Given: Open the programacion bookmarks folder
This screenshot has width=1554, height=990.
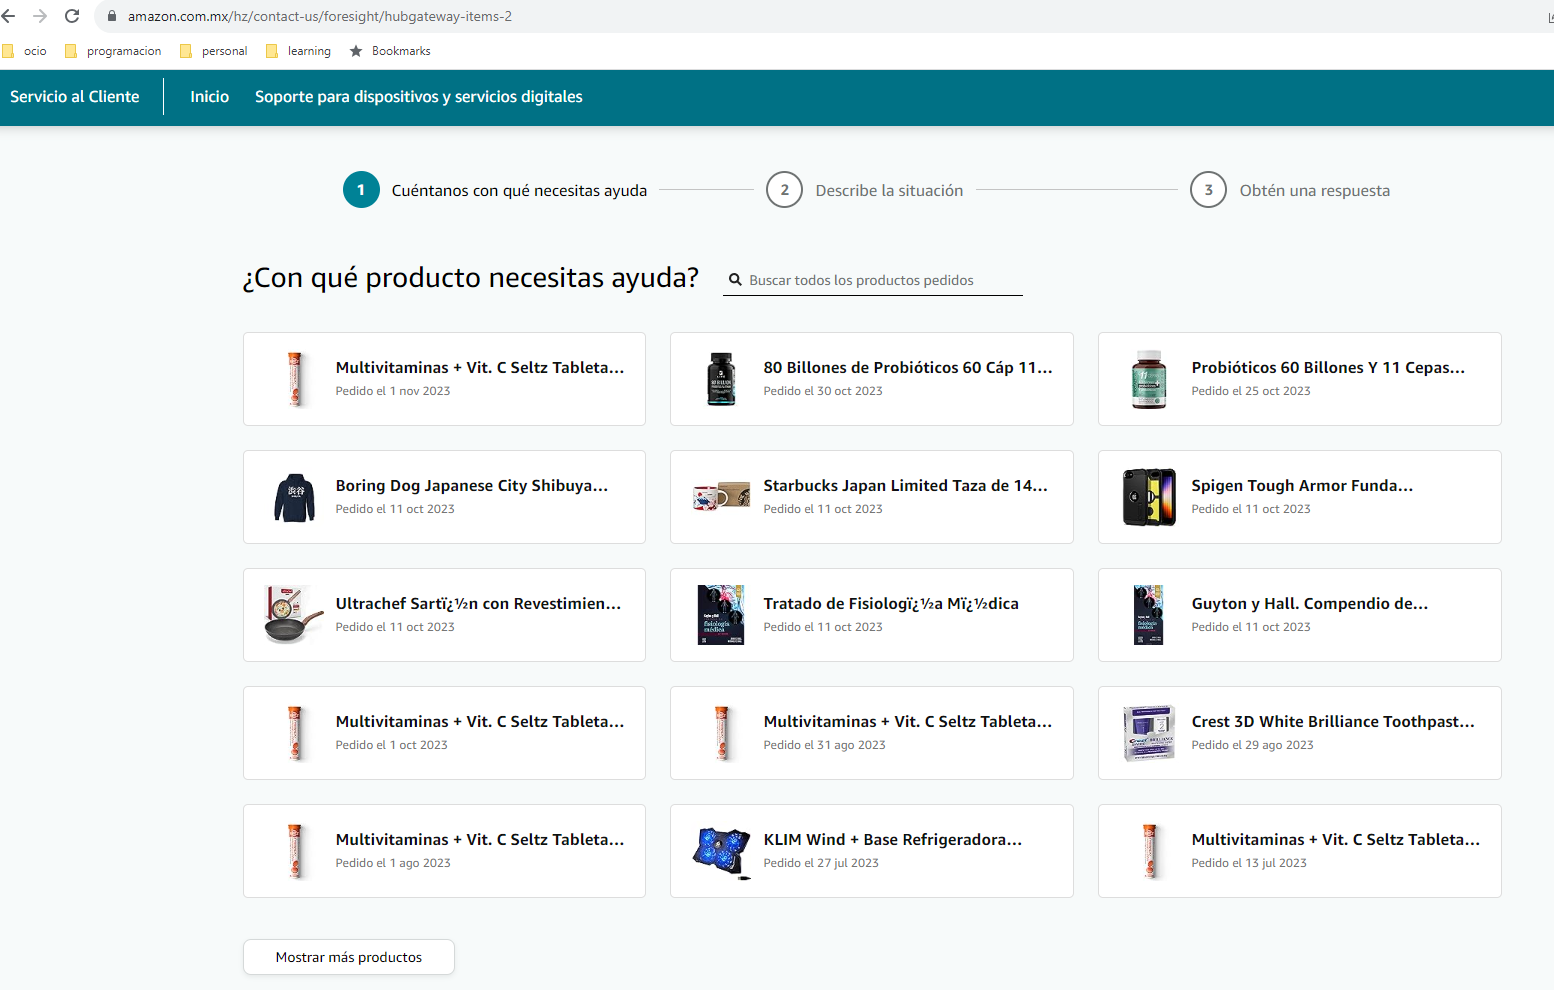Looking at the screenshot, I should pos(113,51).
